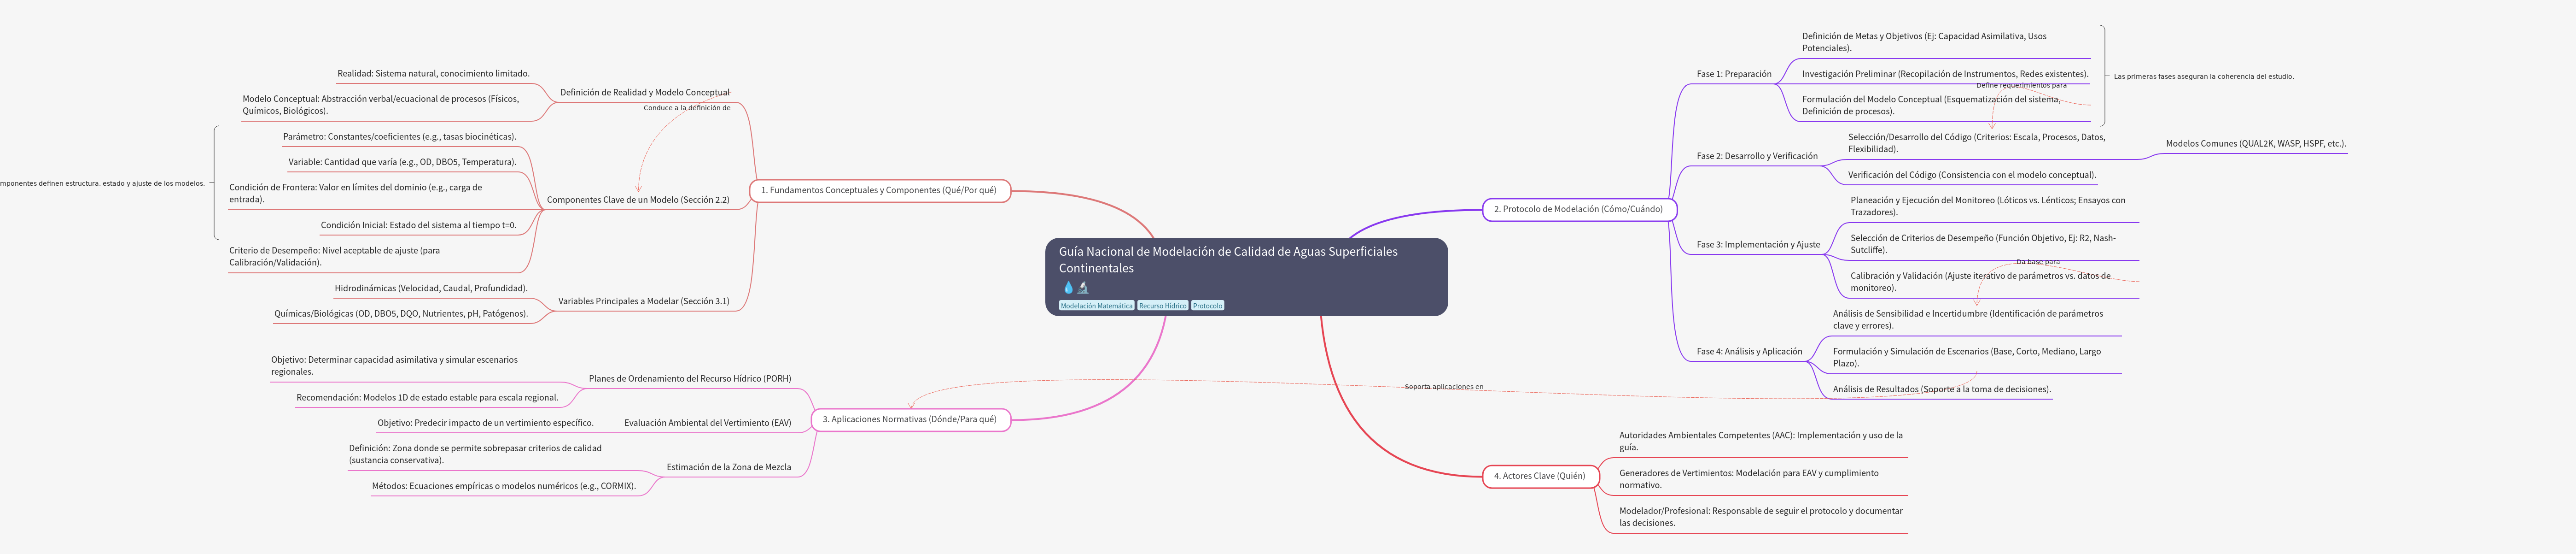Click the 'Soporta aplicaciones en' link label
The image size is (2576, 554).
[x=1443, y=387]
